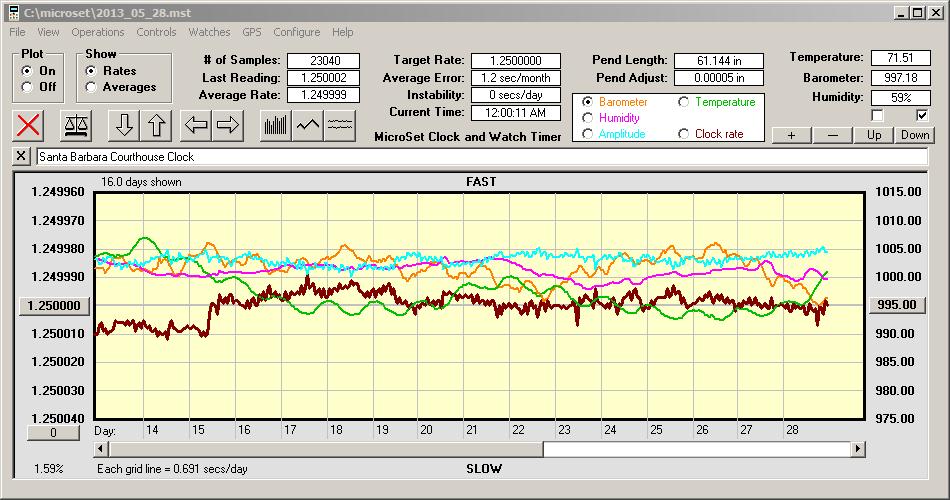Screen dimensions: 950x500
Task: Select the Barometer overlay radio button
Action: coord(587,102)
